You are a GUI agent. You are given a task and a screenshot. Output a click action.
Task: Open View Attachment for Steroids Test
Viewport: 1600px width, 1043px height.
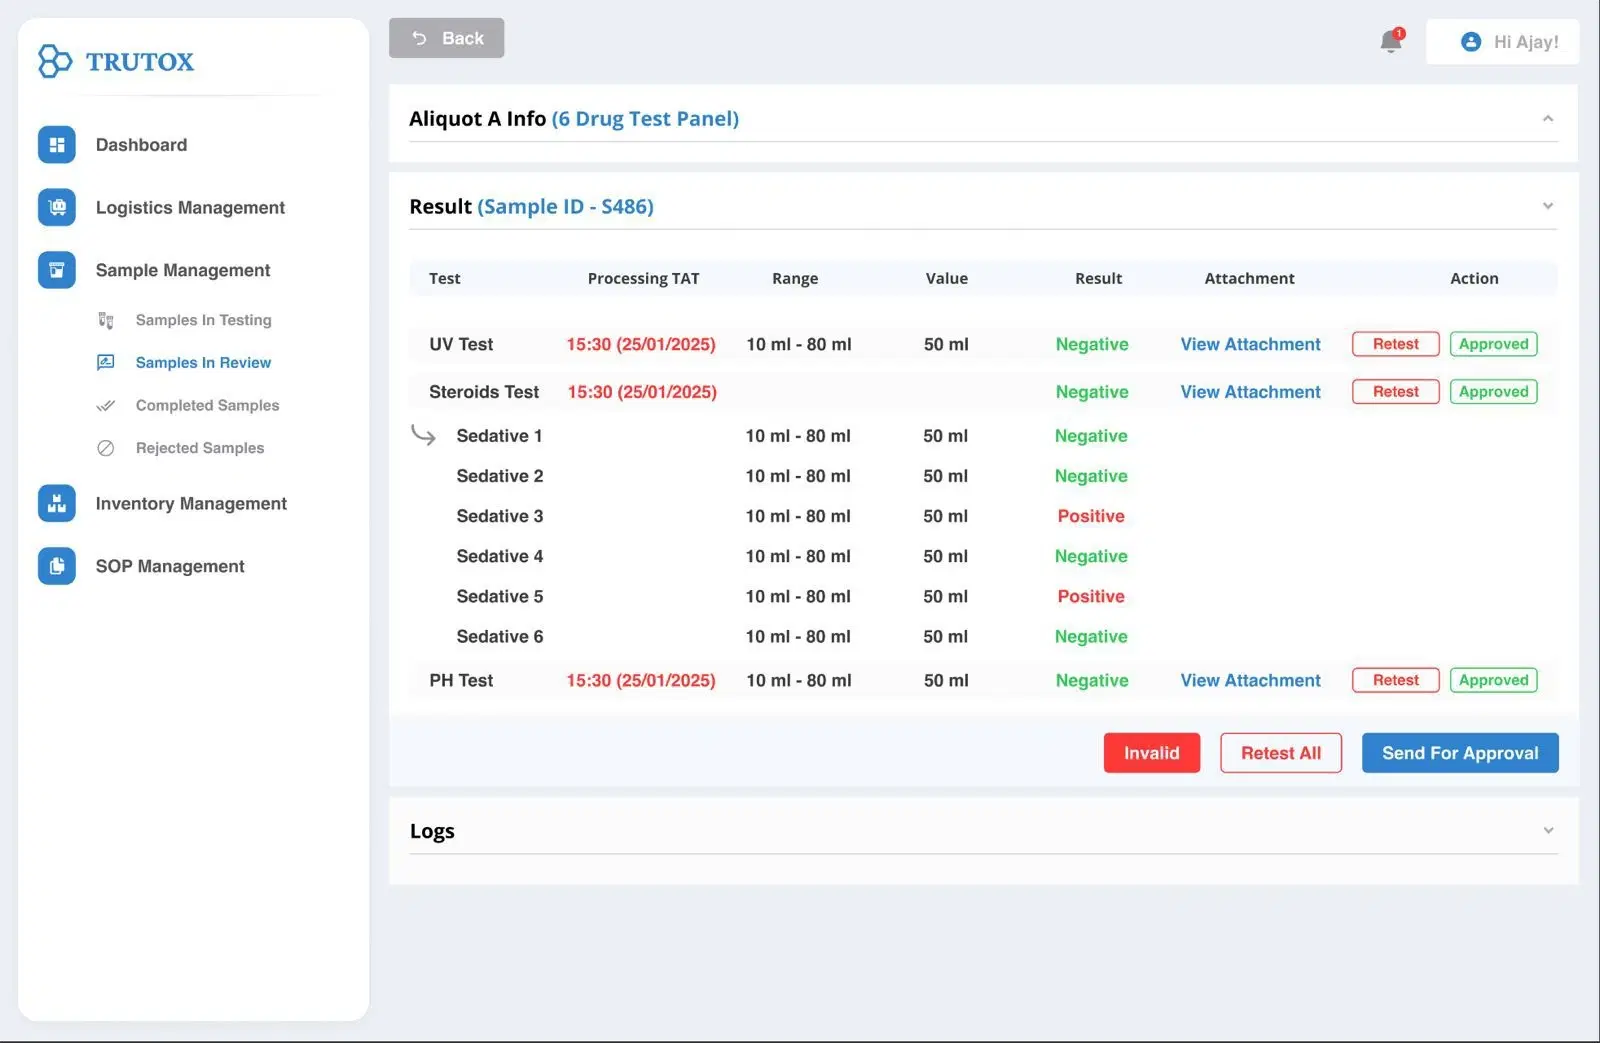pos(1250,391)
